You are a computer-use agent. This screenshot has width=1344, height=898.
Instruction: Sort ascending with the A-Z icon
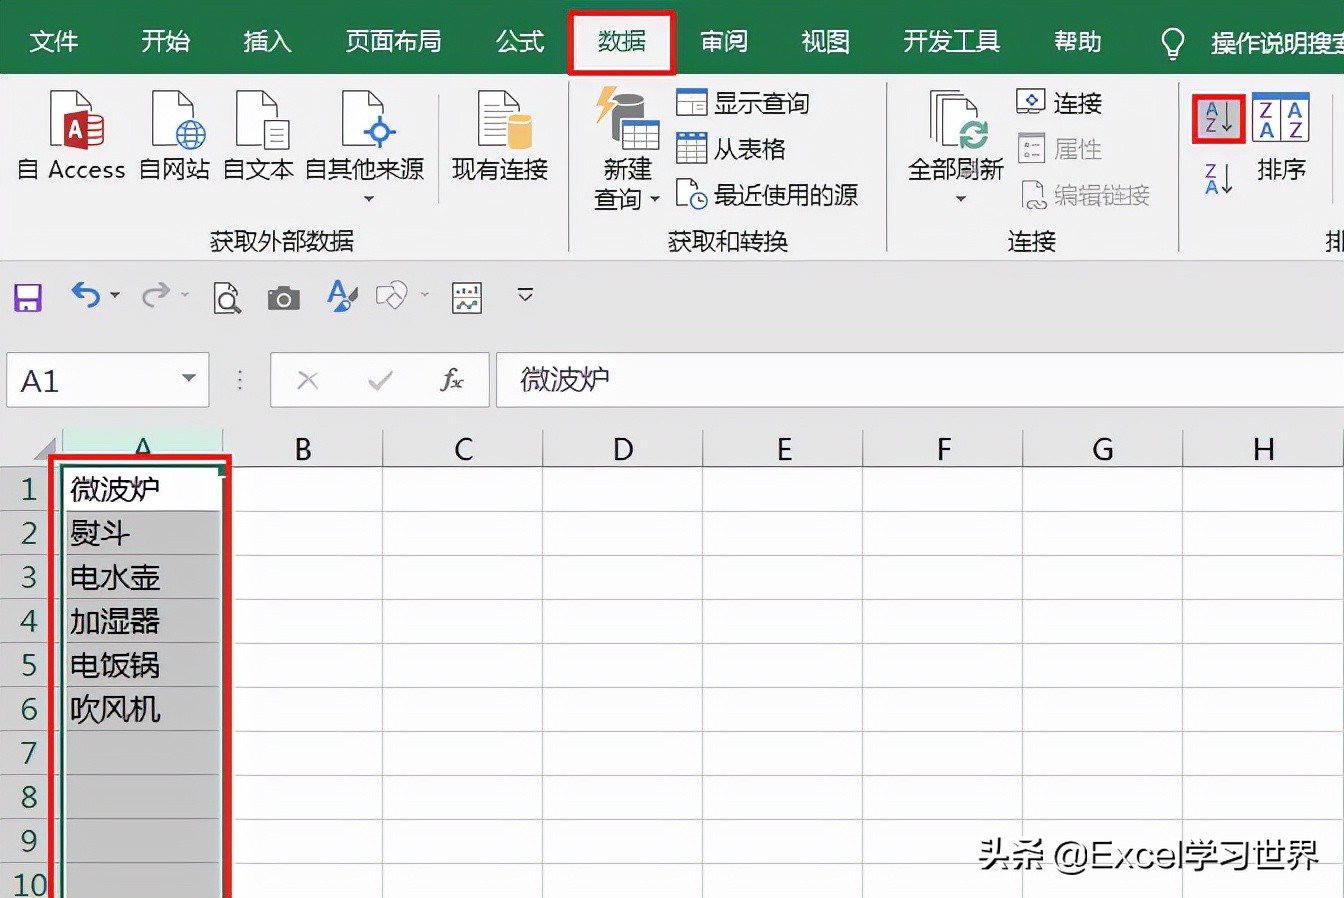1218,118
